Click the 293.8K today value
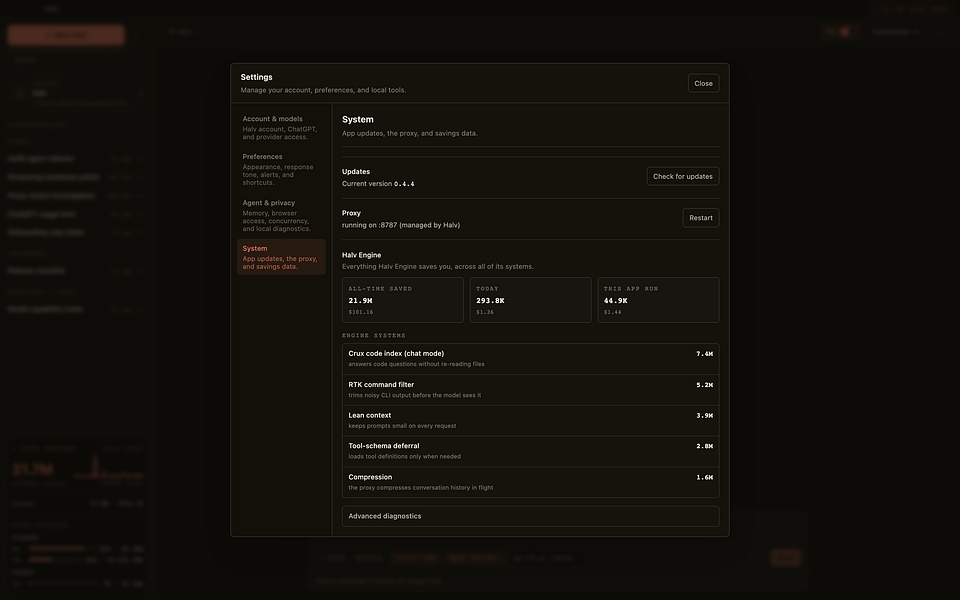Image resolution: width=960 pixels, height=600 pixels. coord(490,301)
